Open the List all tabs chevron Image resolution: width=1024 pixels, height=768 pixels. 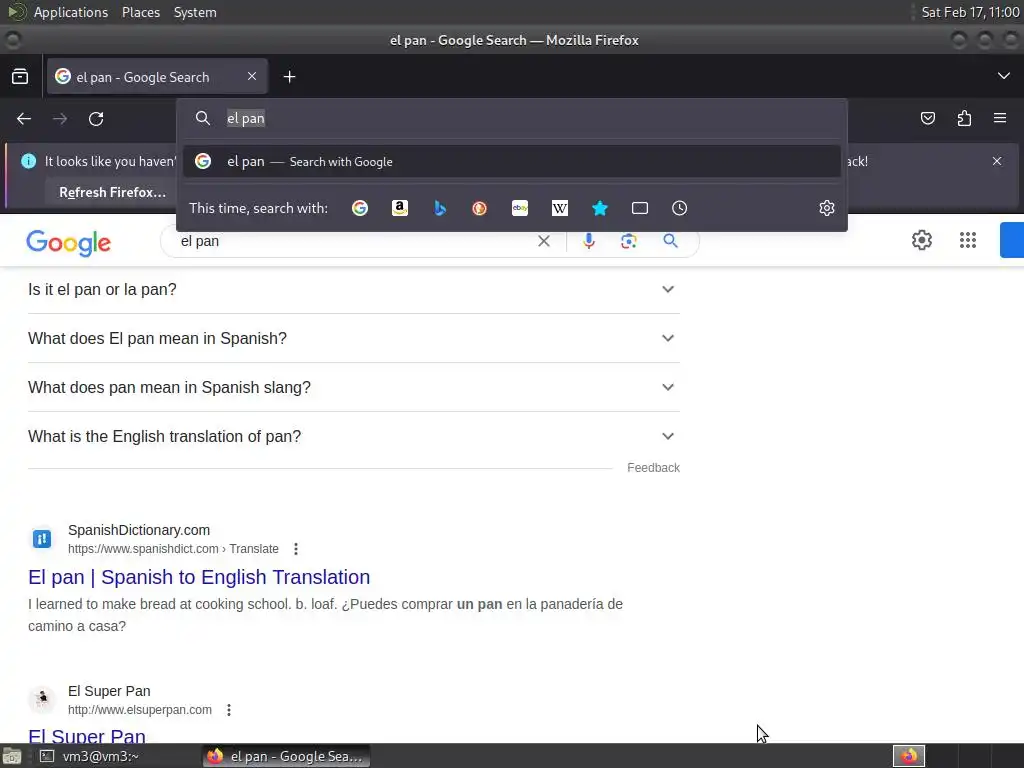click(1004, 76)
